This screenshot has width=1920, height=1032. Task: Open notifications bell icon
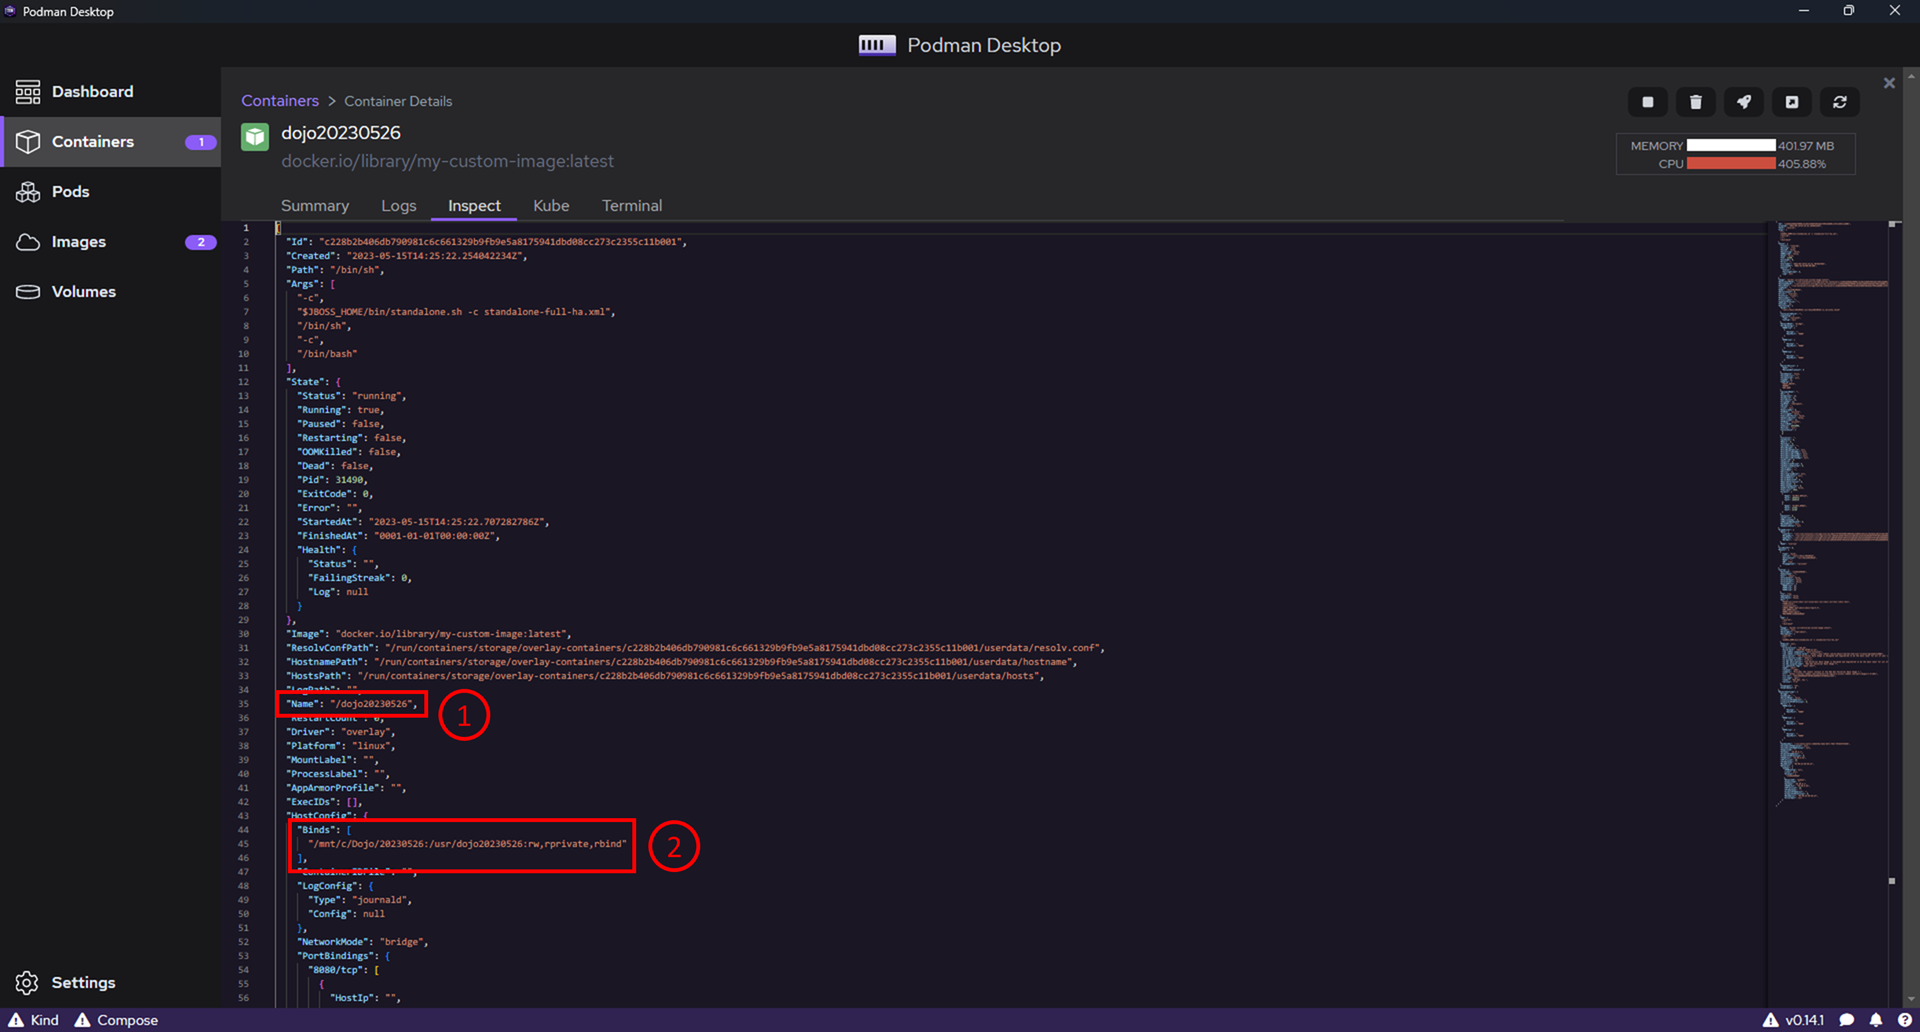point(1876,1020)
